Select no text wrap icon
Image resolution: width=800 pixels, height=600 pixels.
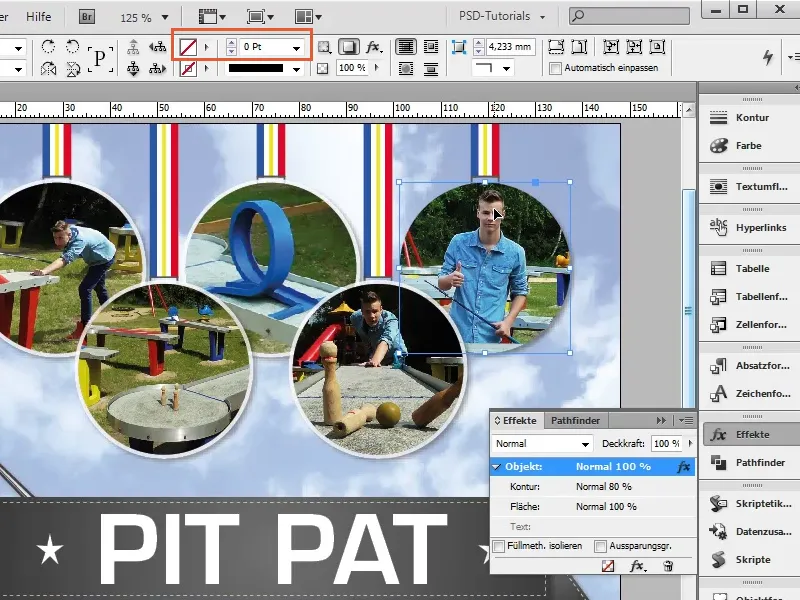406,47
